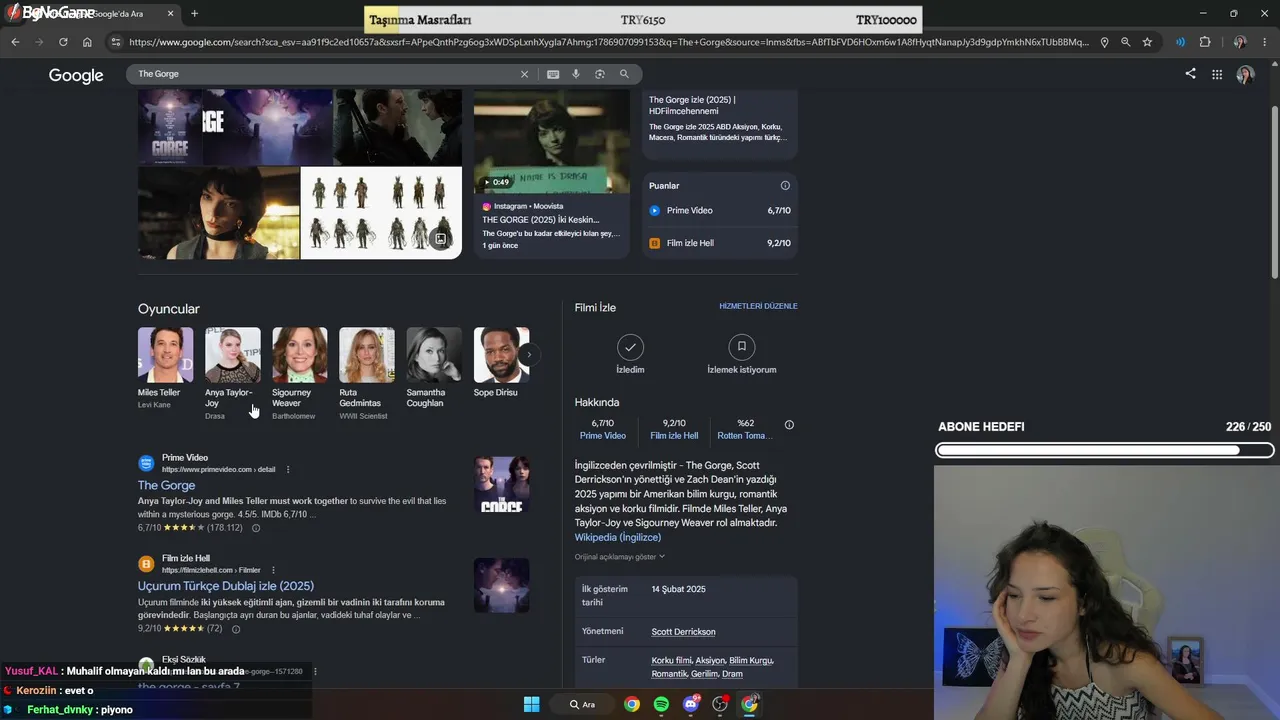
Task: Click the Hizmetleri Düzenle link
Action: [x=758, y=306]
